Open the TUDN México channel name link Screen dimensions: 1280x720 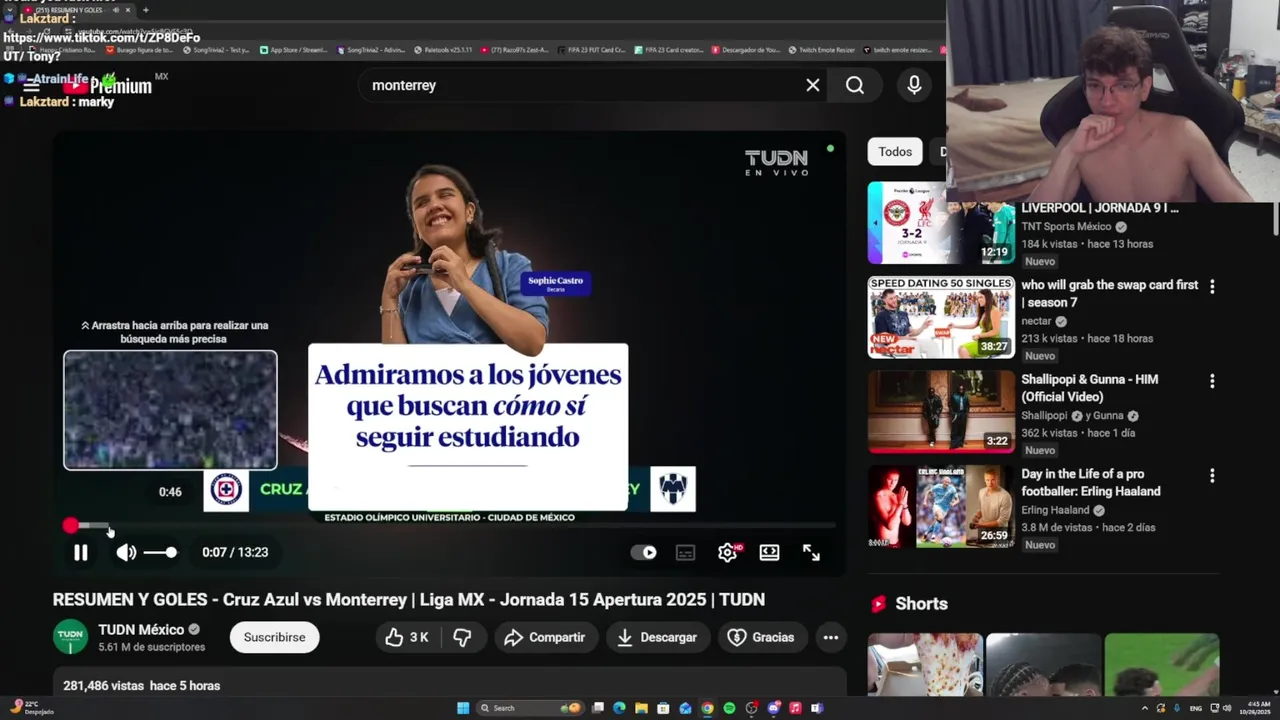pos(141,629)
